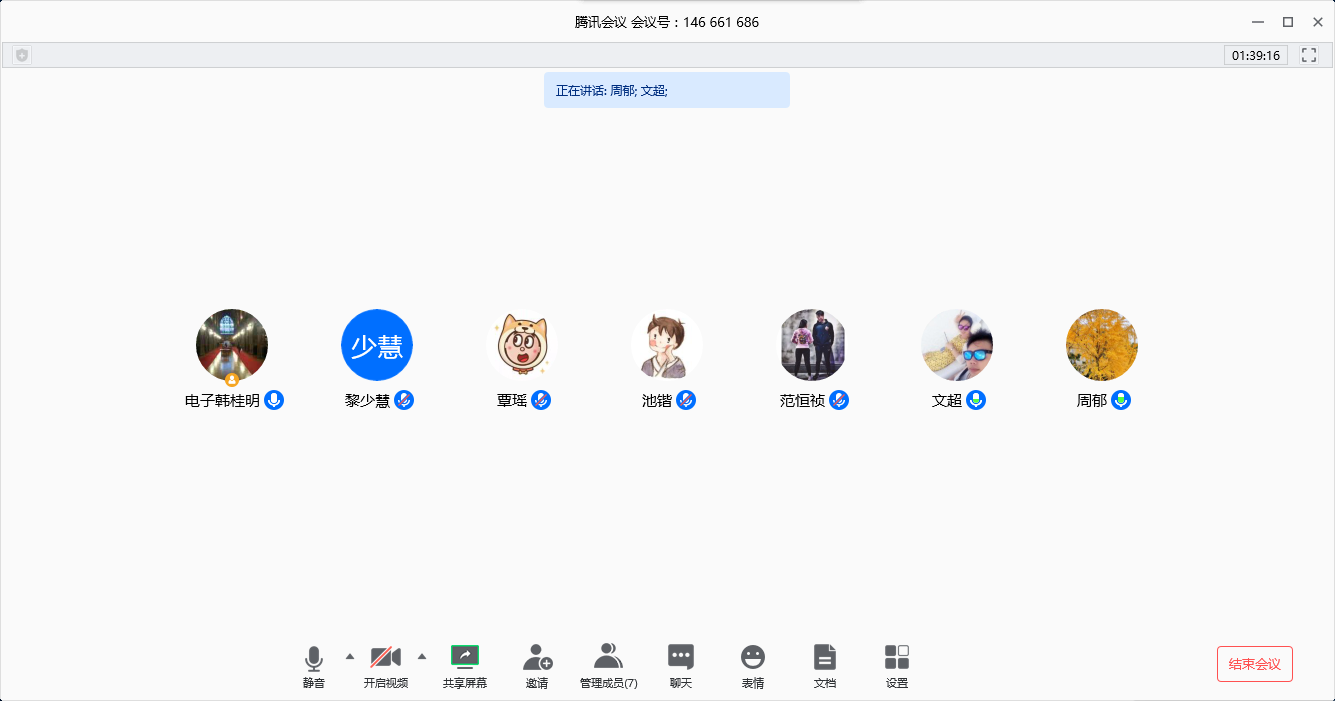Toggle the microphone icon next to 电子韩桂明
Image resolution: width=1335 pixels, height=701 pixels.
coord(274,401)
